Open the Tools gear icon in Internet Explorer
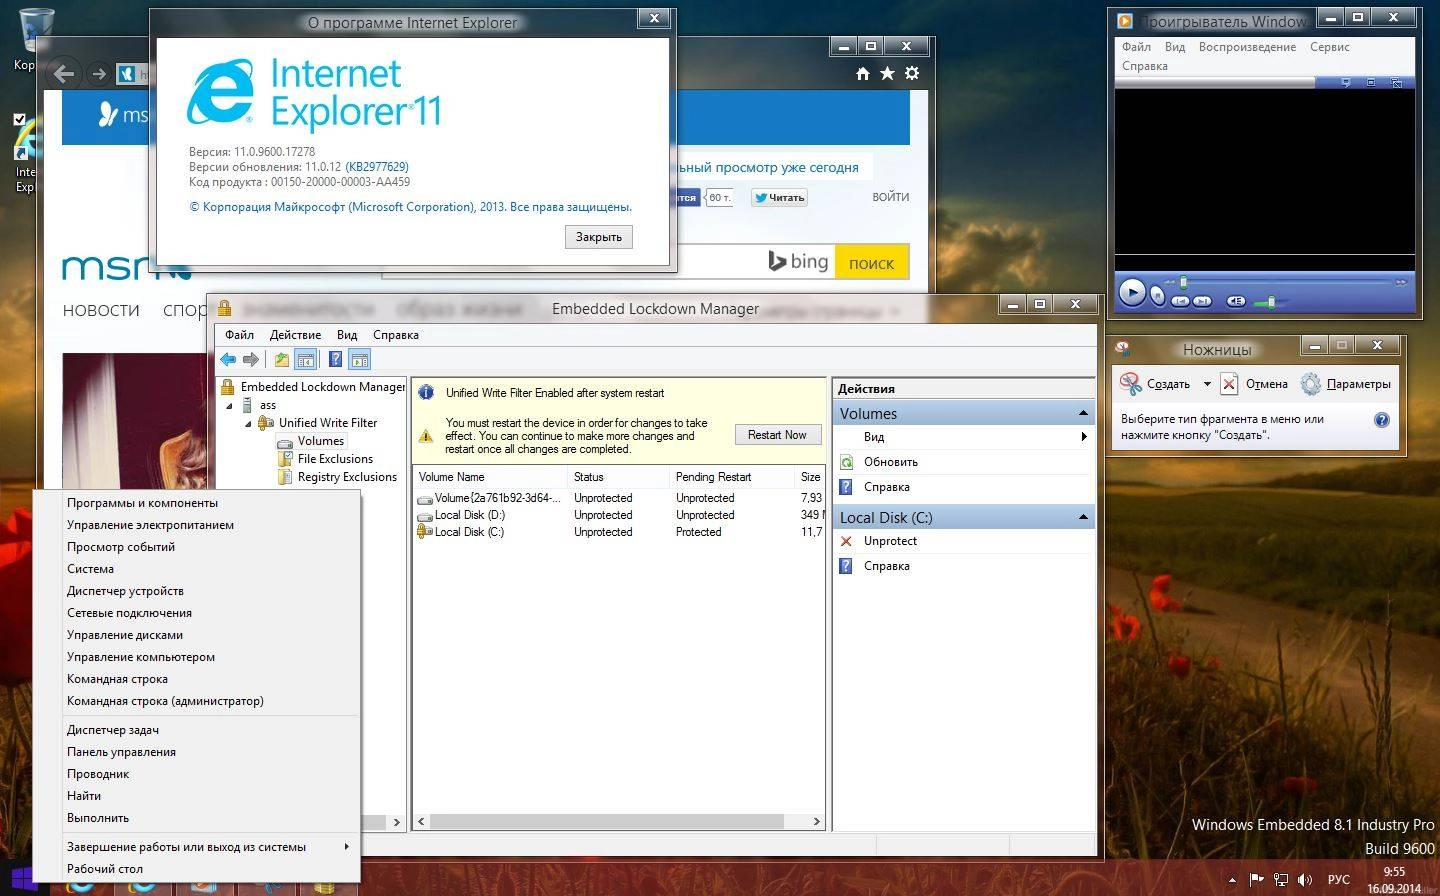 [911, 73]
